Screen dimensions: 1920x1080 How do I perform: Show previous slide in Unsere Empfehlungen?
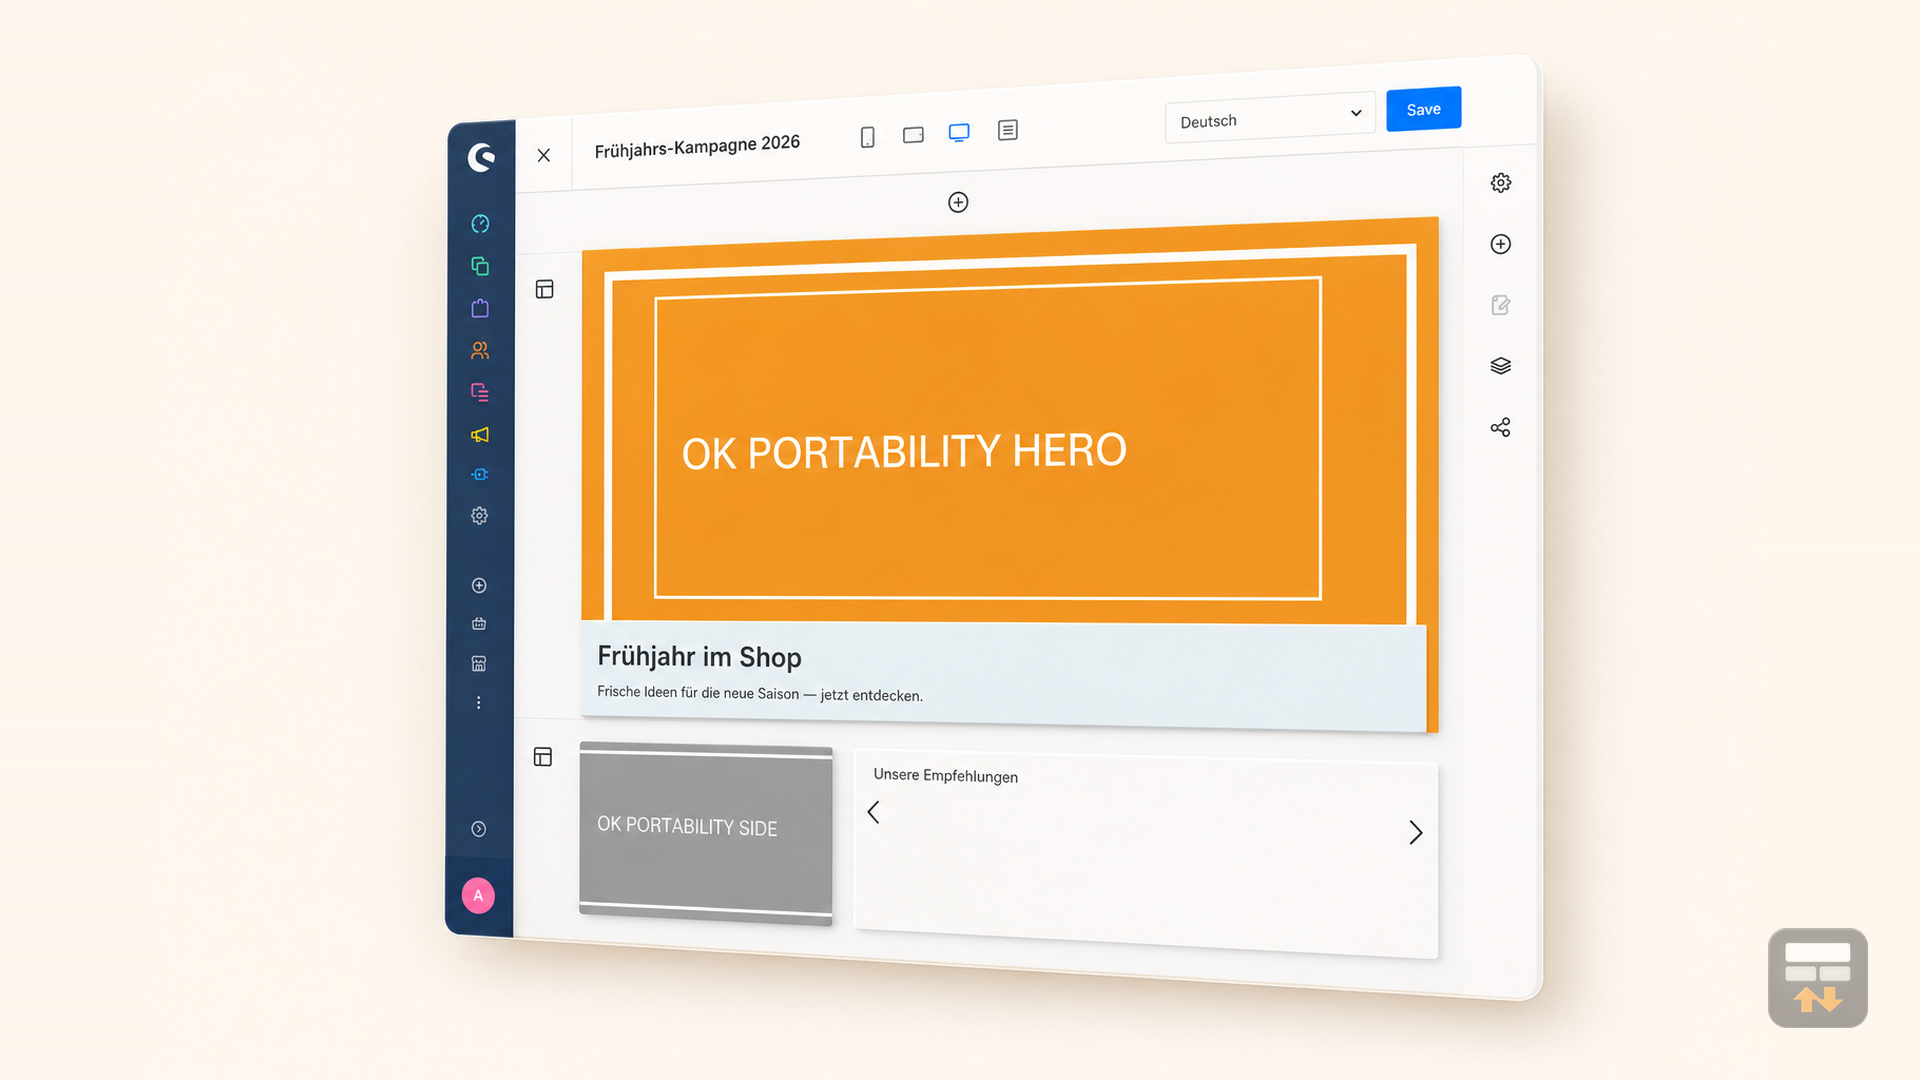click(x=874, y=812)
